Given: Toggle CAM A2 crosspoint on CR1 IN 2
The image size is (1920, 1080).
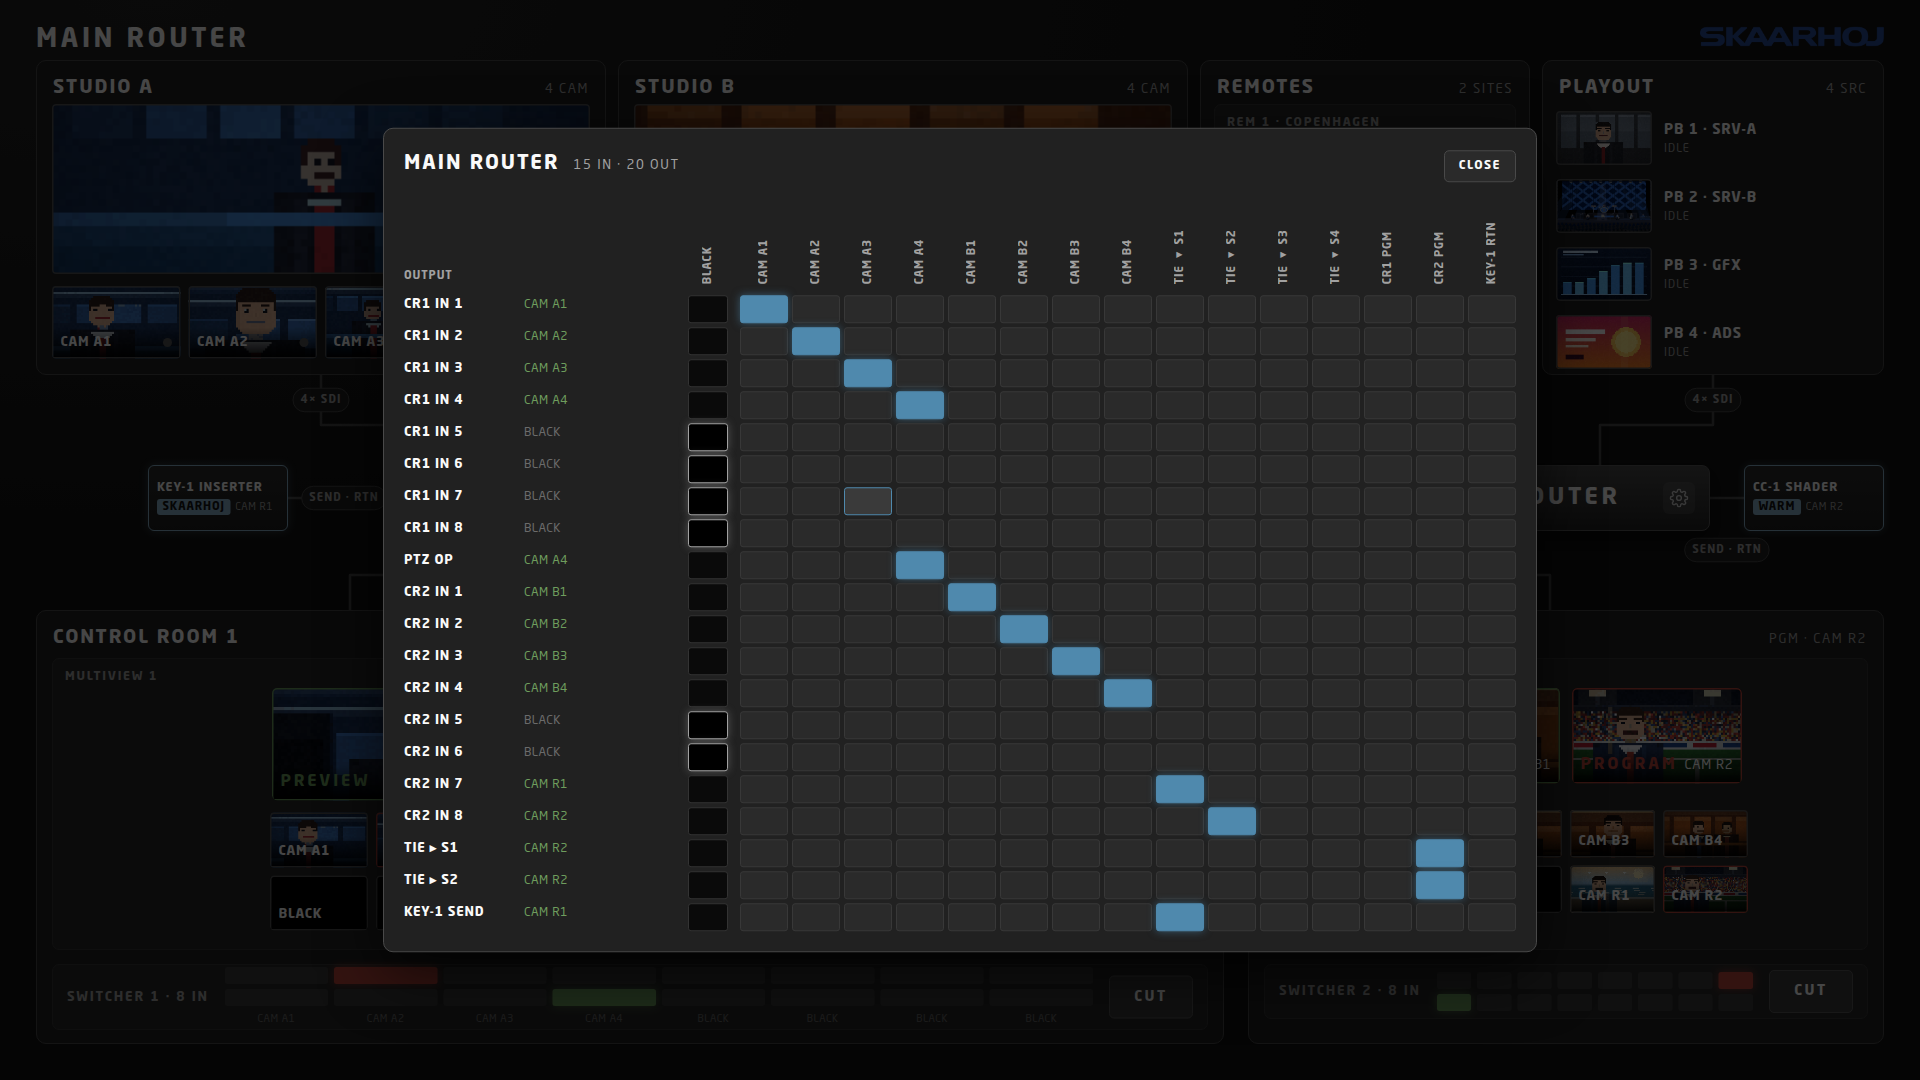Looking at the screenshot, I should pos(816,341).
